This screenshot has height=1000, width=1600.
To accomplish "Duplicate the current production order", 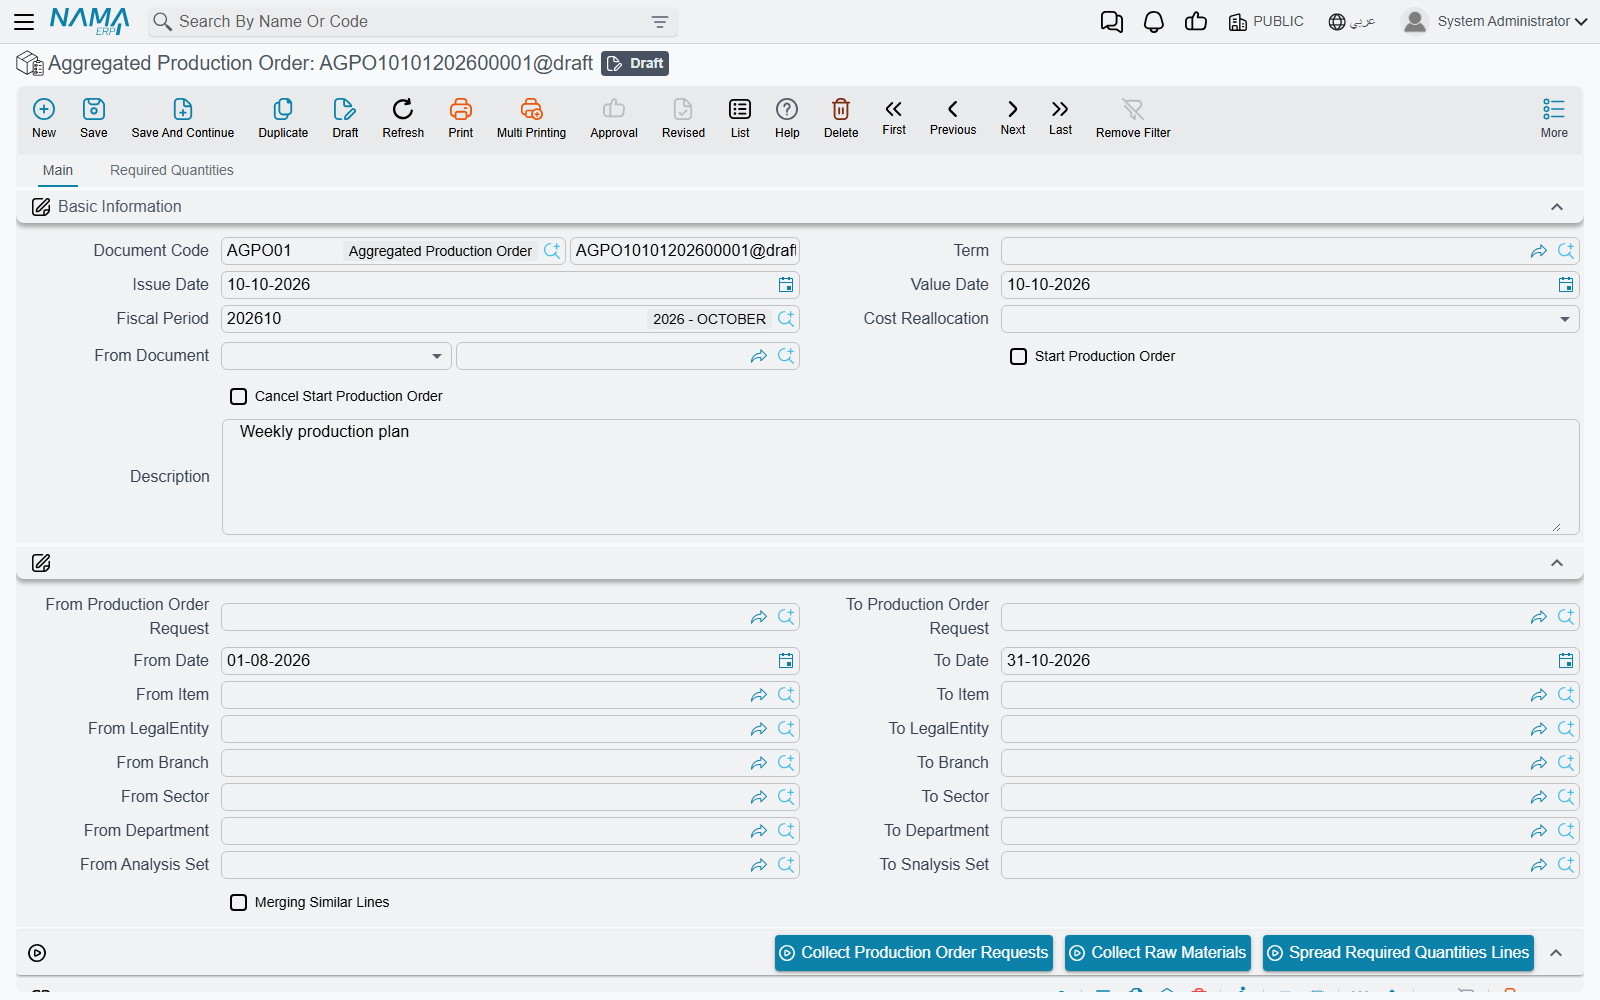I will (283, 118).
